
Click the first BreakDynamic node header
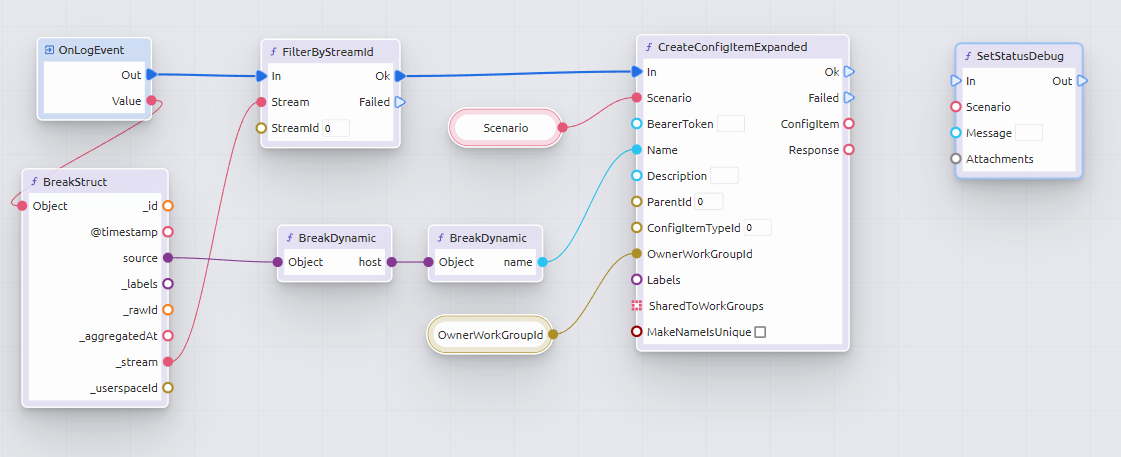[334, 237]
